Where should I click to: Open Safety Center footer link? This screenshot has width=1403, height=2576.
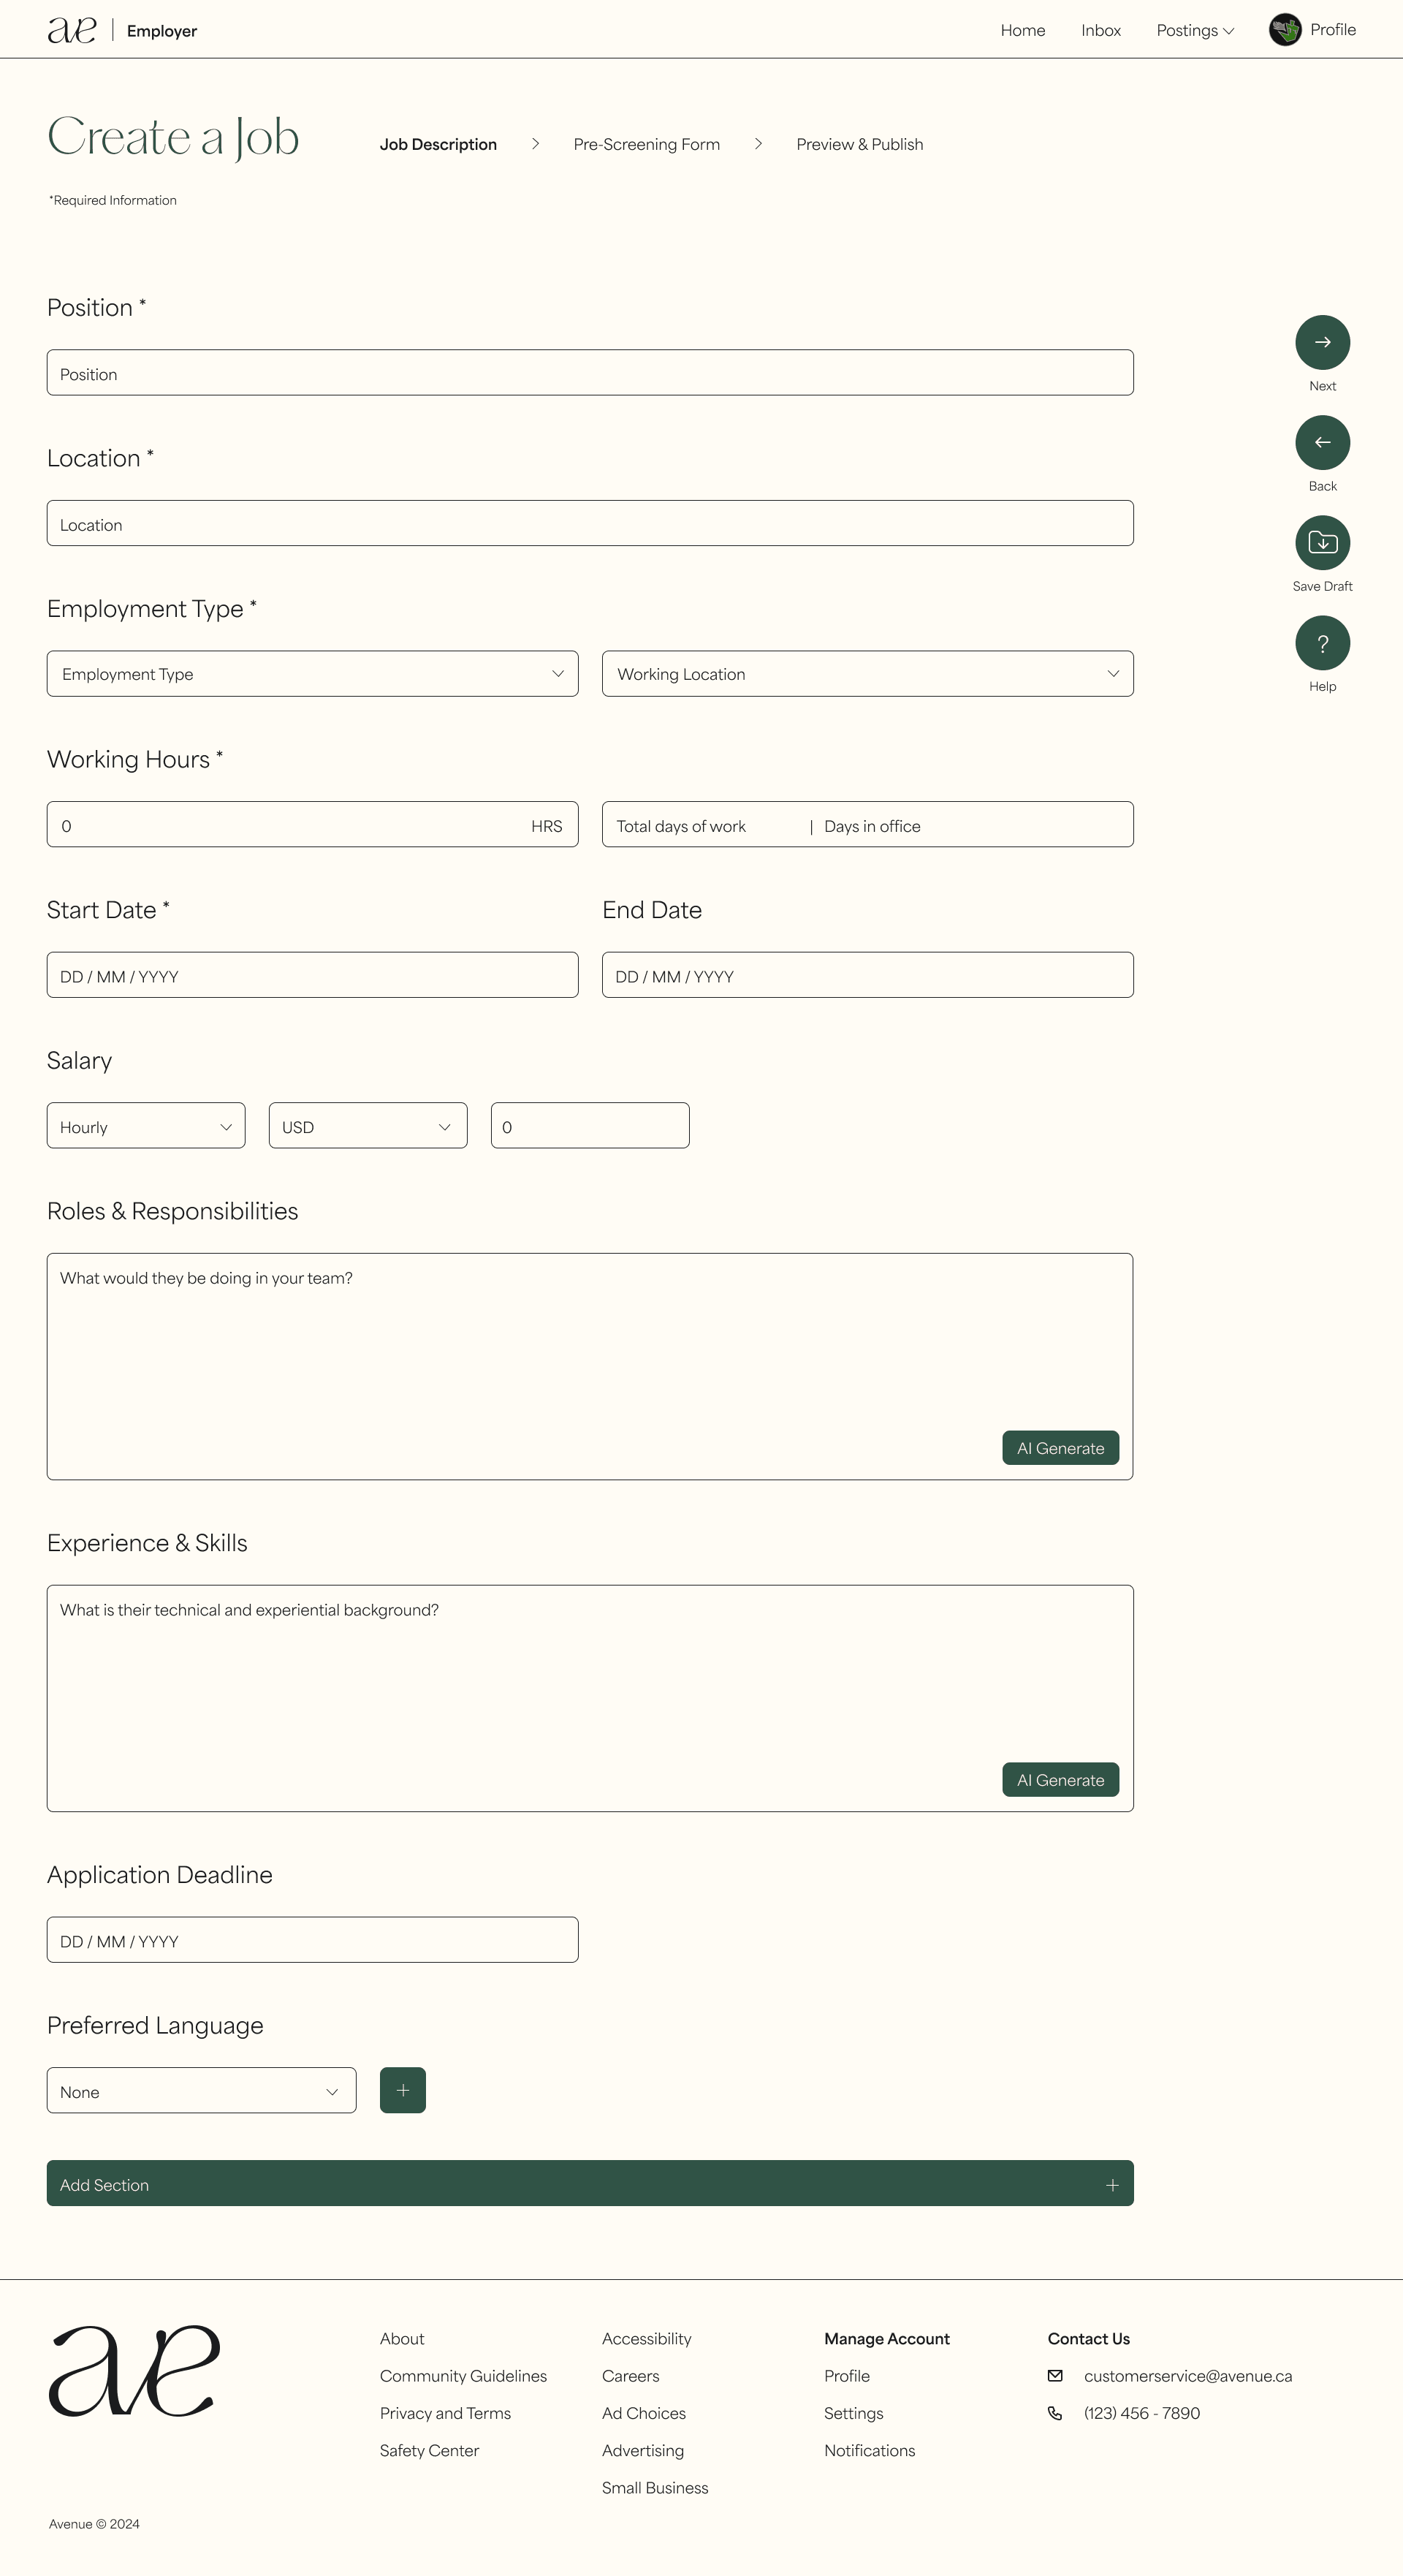(429, 2450)
